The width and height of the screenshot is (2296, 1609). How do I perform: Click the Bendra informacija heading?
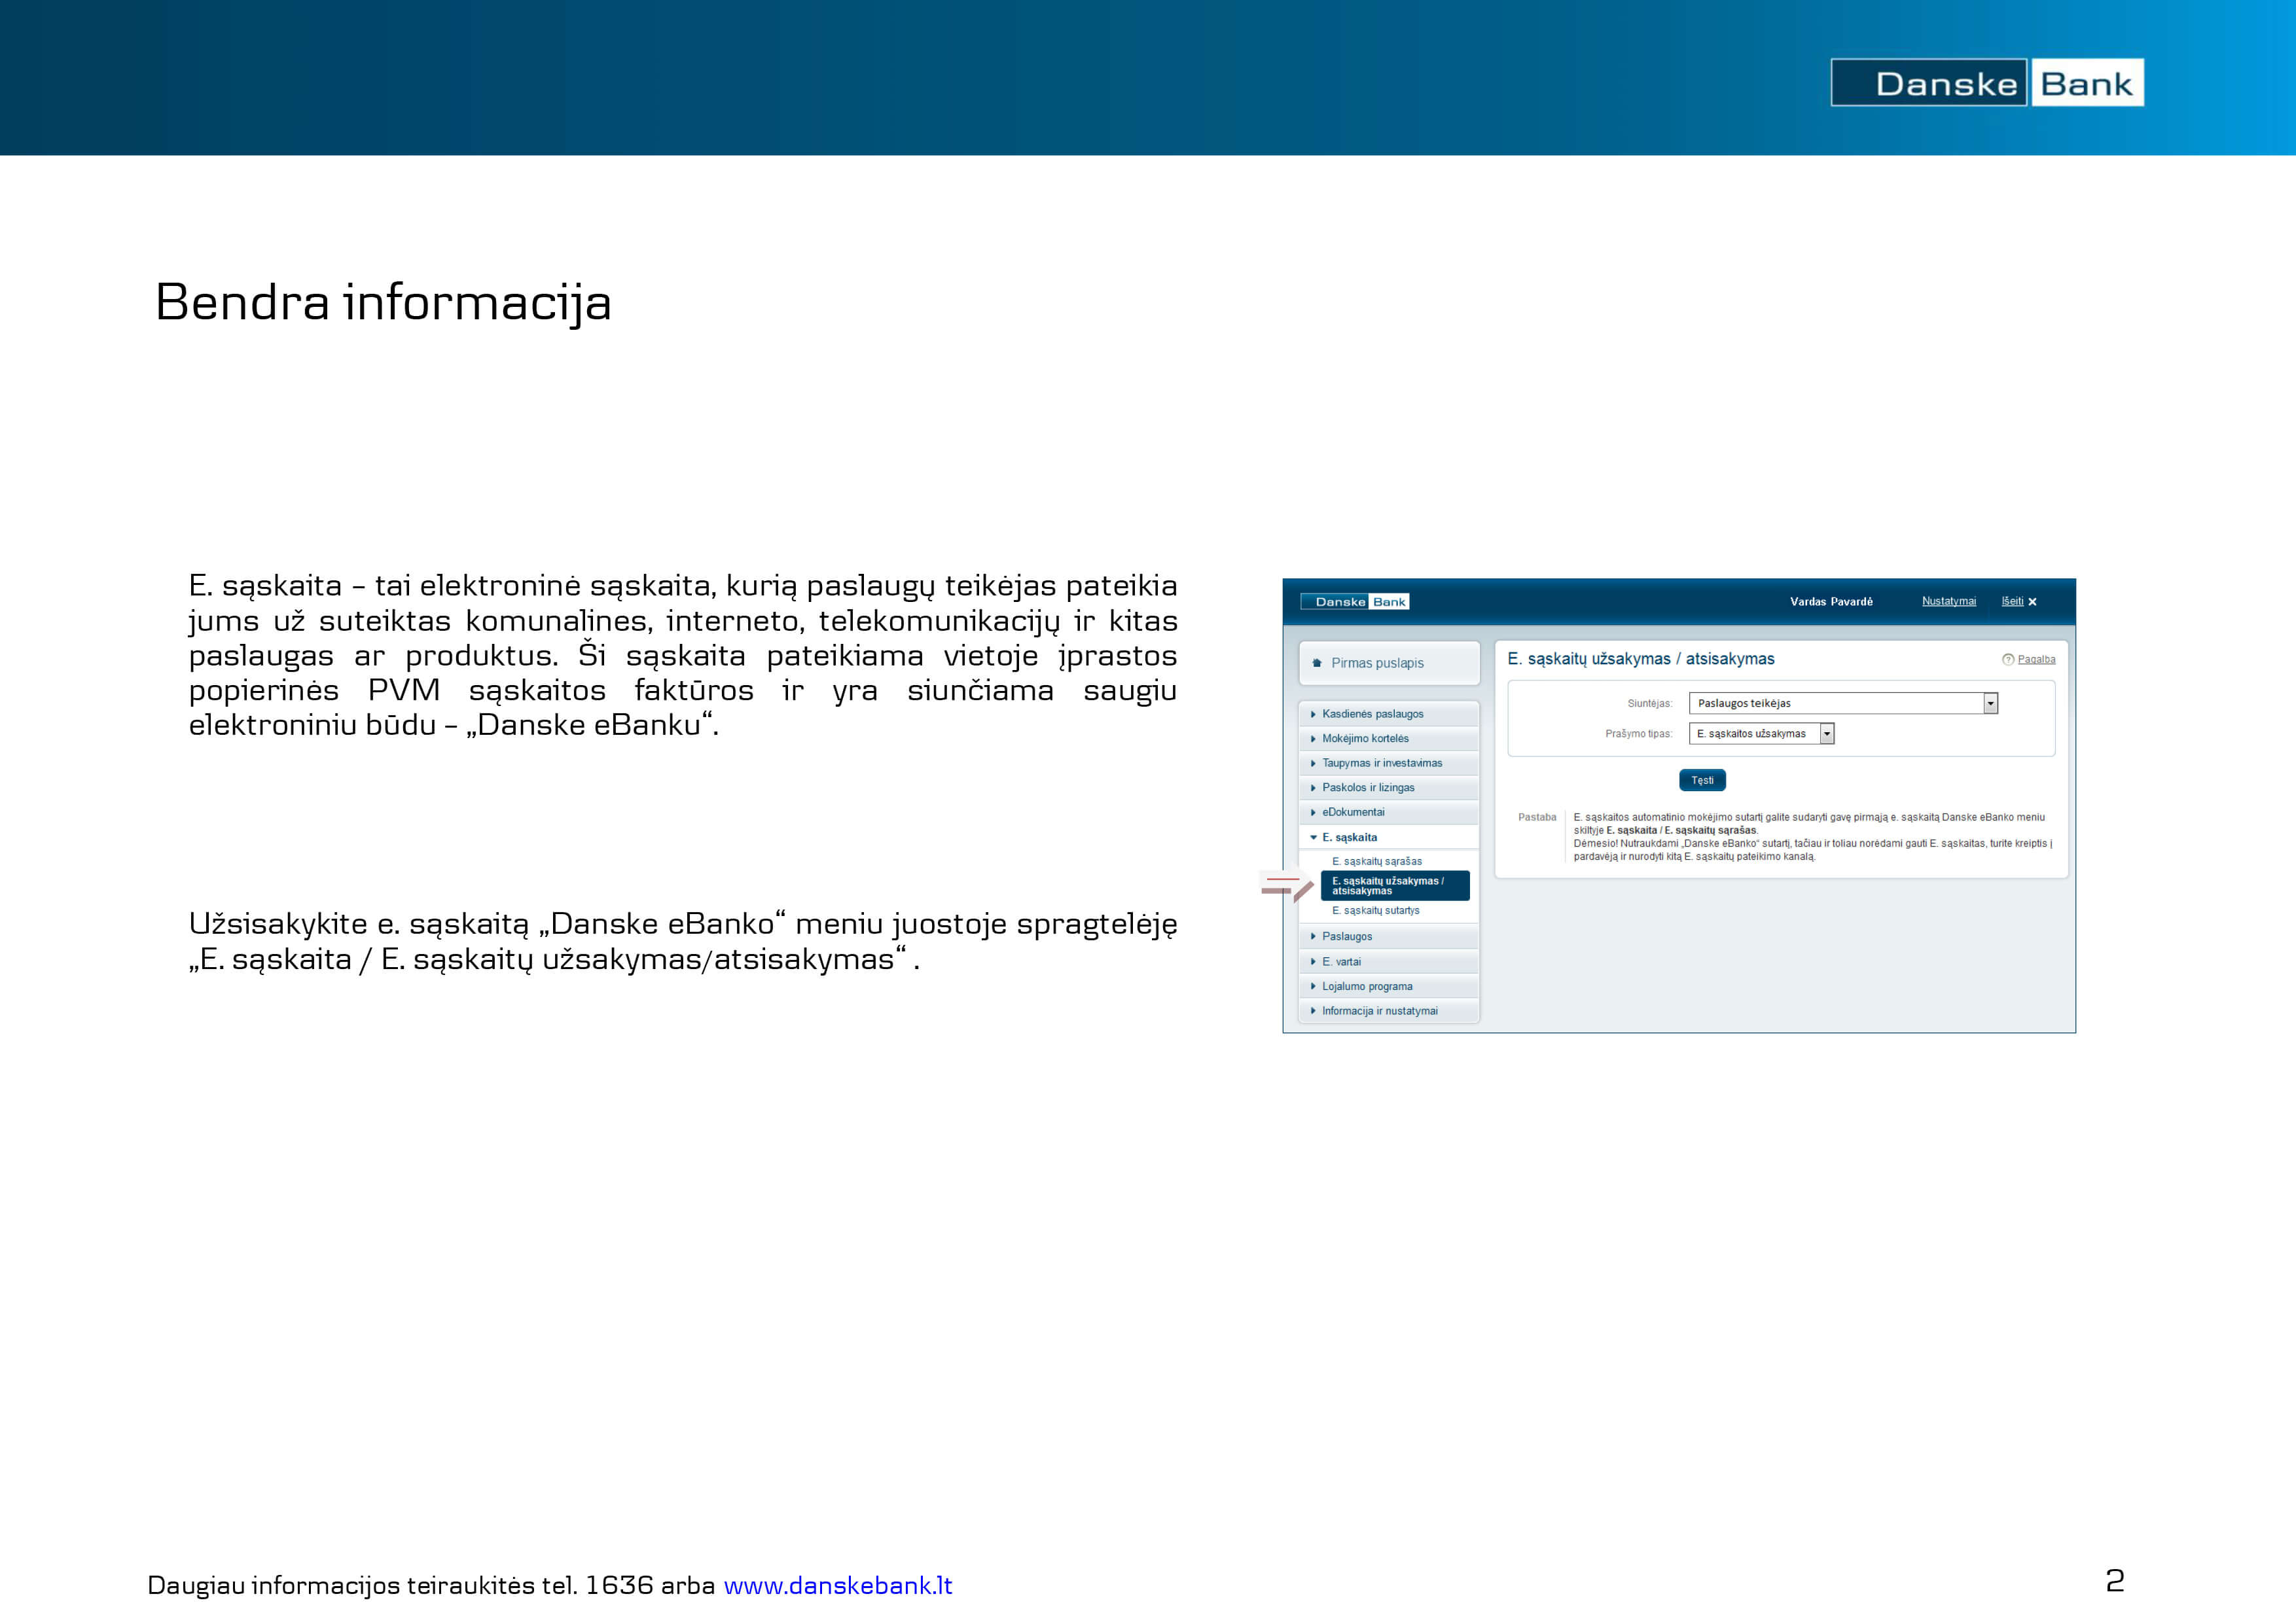tap(383, 303)
